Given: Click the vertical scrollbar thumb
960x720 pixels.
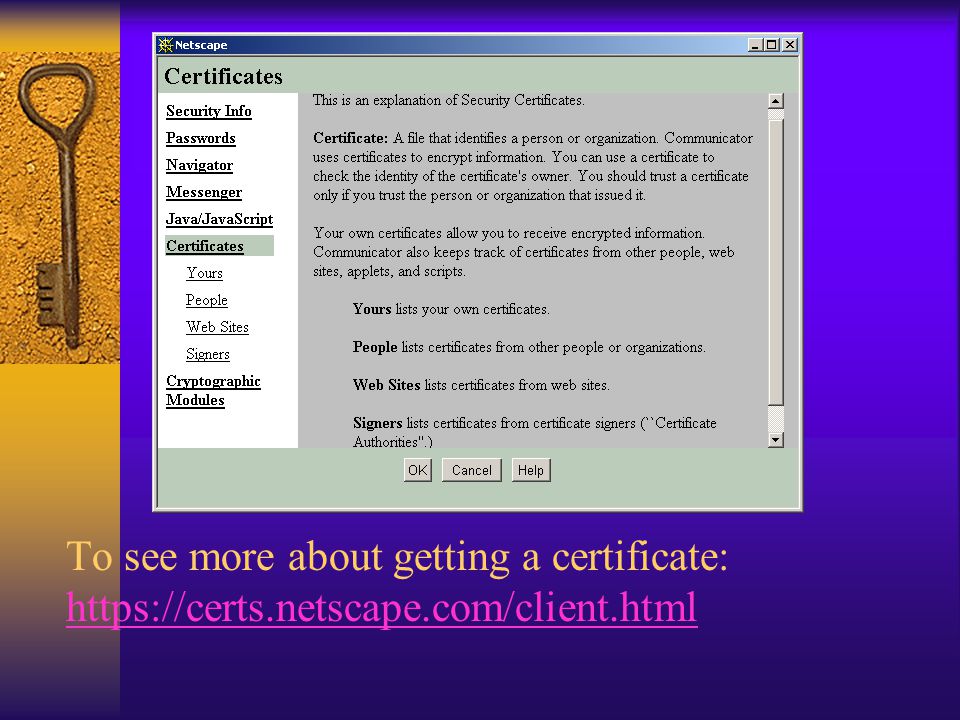Looking at the screenshot, I should pos(776,262).
